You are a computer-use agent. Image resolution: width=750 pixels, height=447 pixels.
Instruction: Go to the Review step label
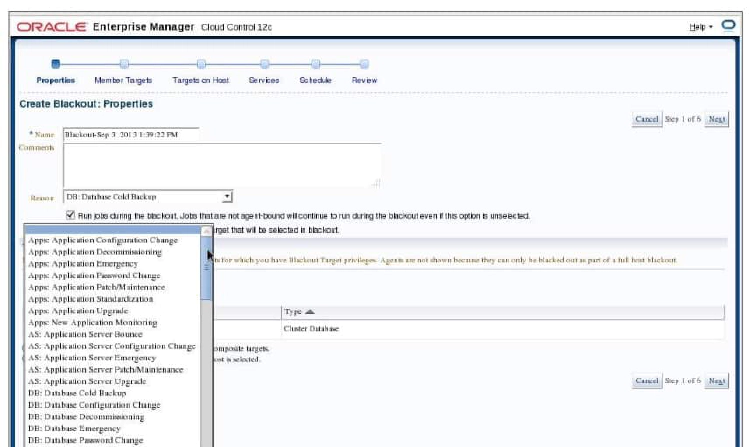[x=364, y=80]
